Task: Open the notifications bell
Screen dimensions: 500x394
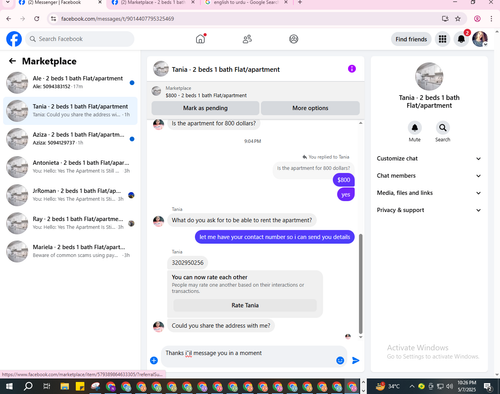Action: click(461, 39)
